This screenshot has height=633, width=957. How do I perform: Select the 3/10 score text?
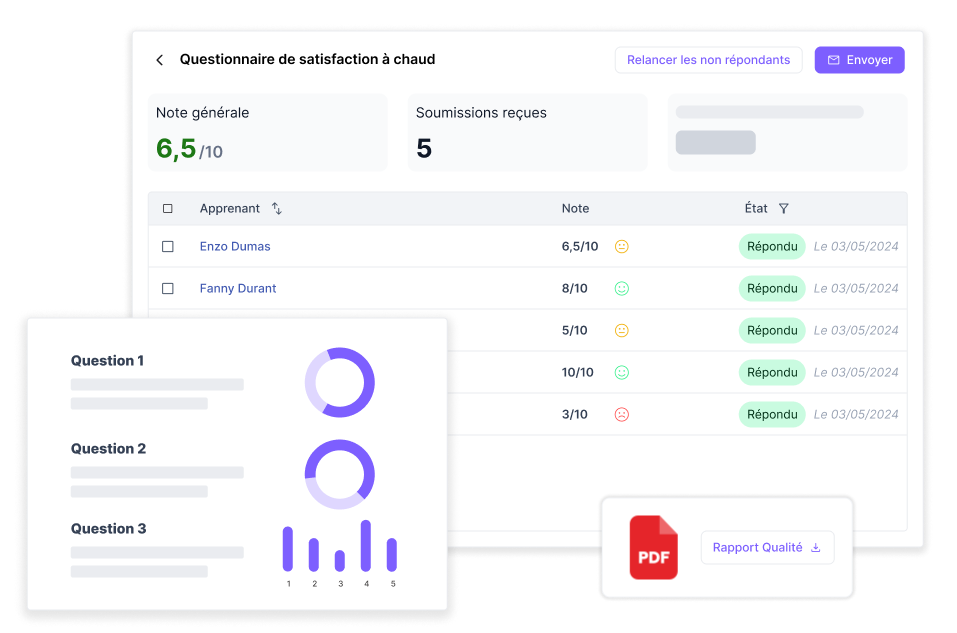[575, 414]
